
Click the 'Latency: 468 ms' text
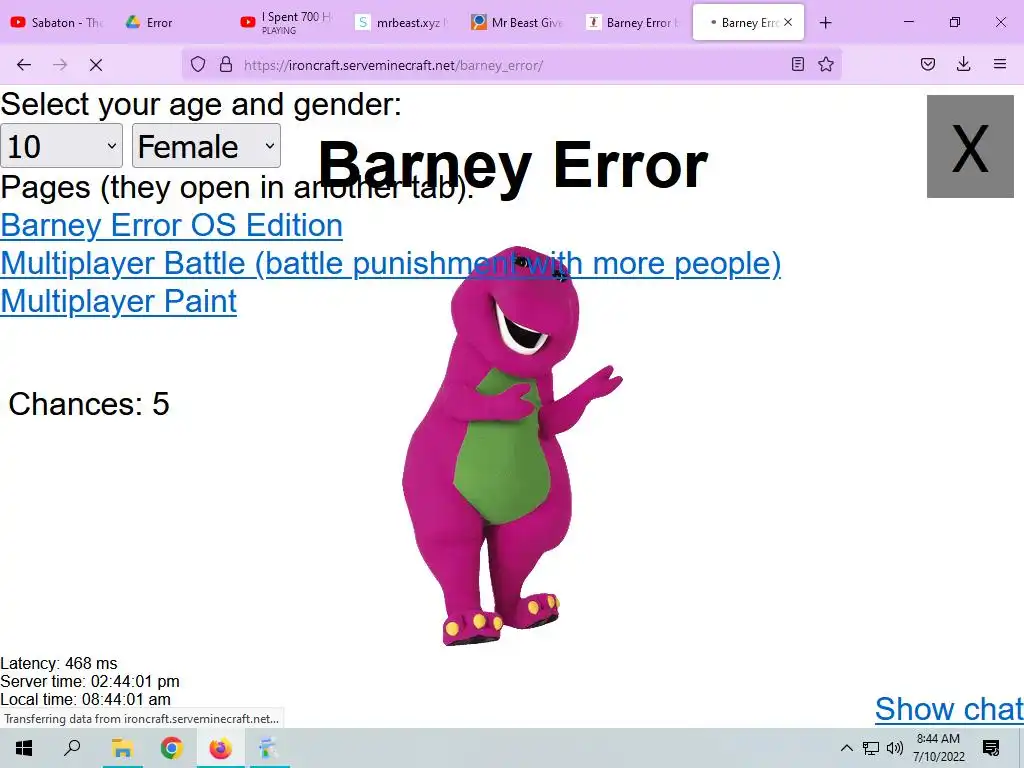(59, 663)
